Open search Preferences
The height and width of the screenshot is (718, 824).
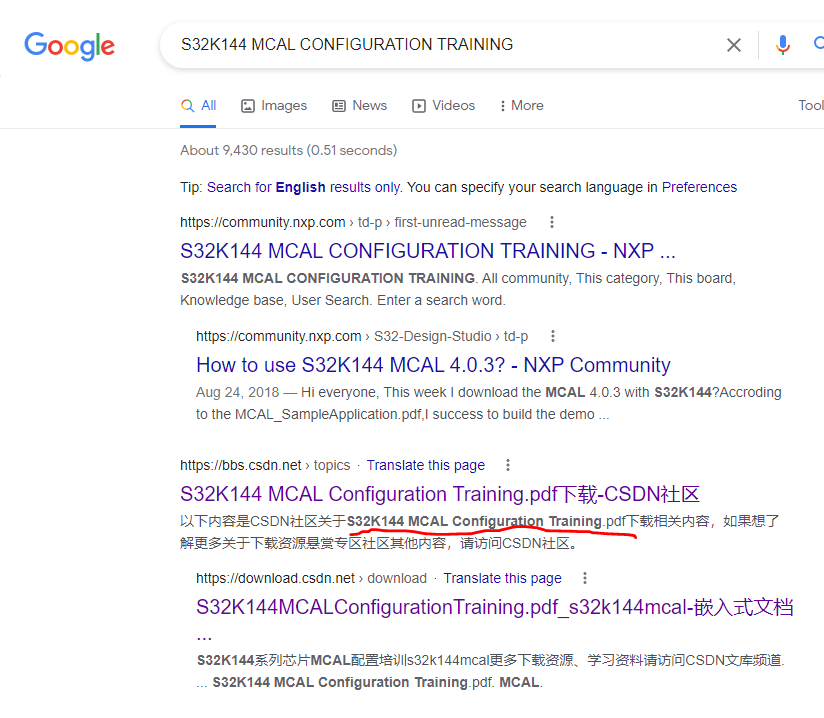(x=699, y=186)
